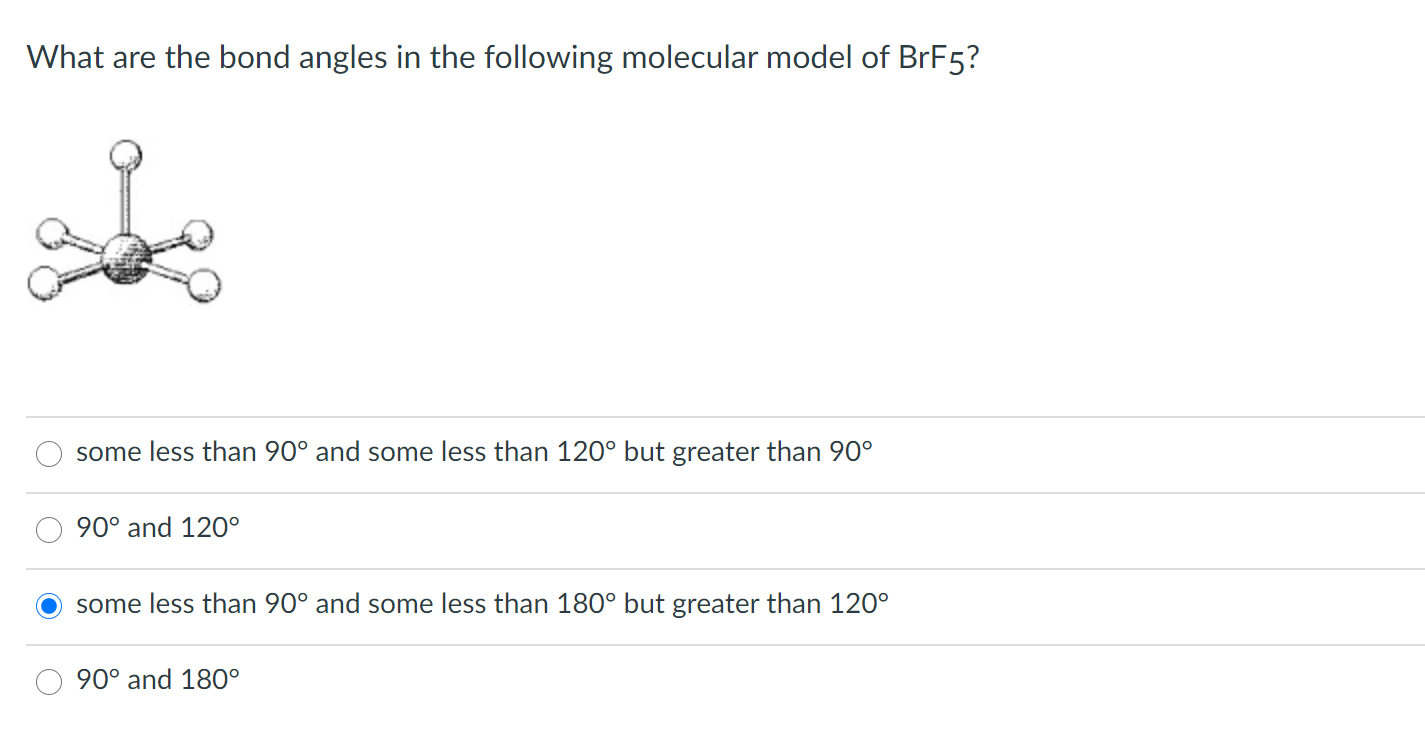Click the answer text '90° and 180°'
The height and width of the screenshot is (737, 1425).
coord(158,680)
